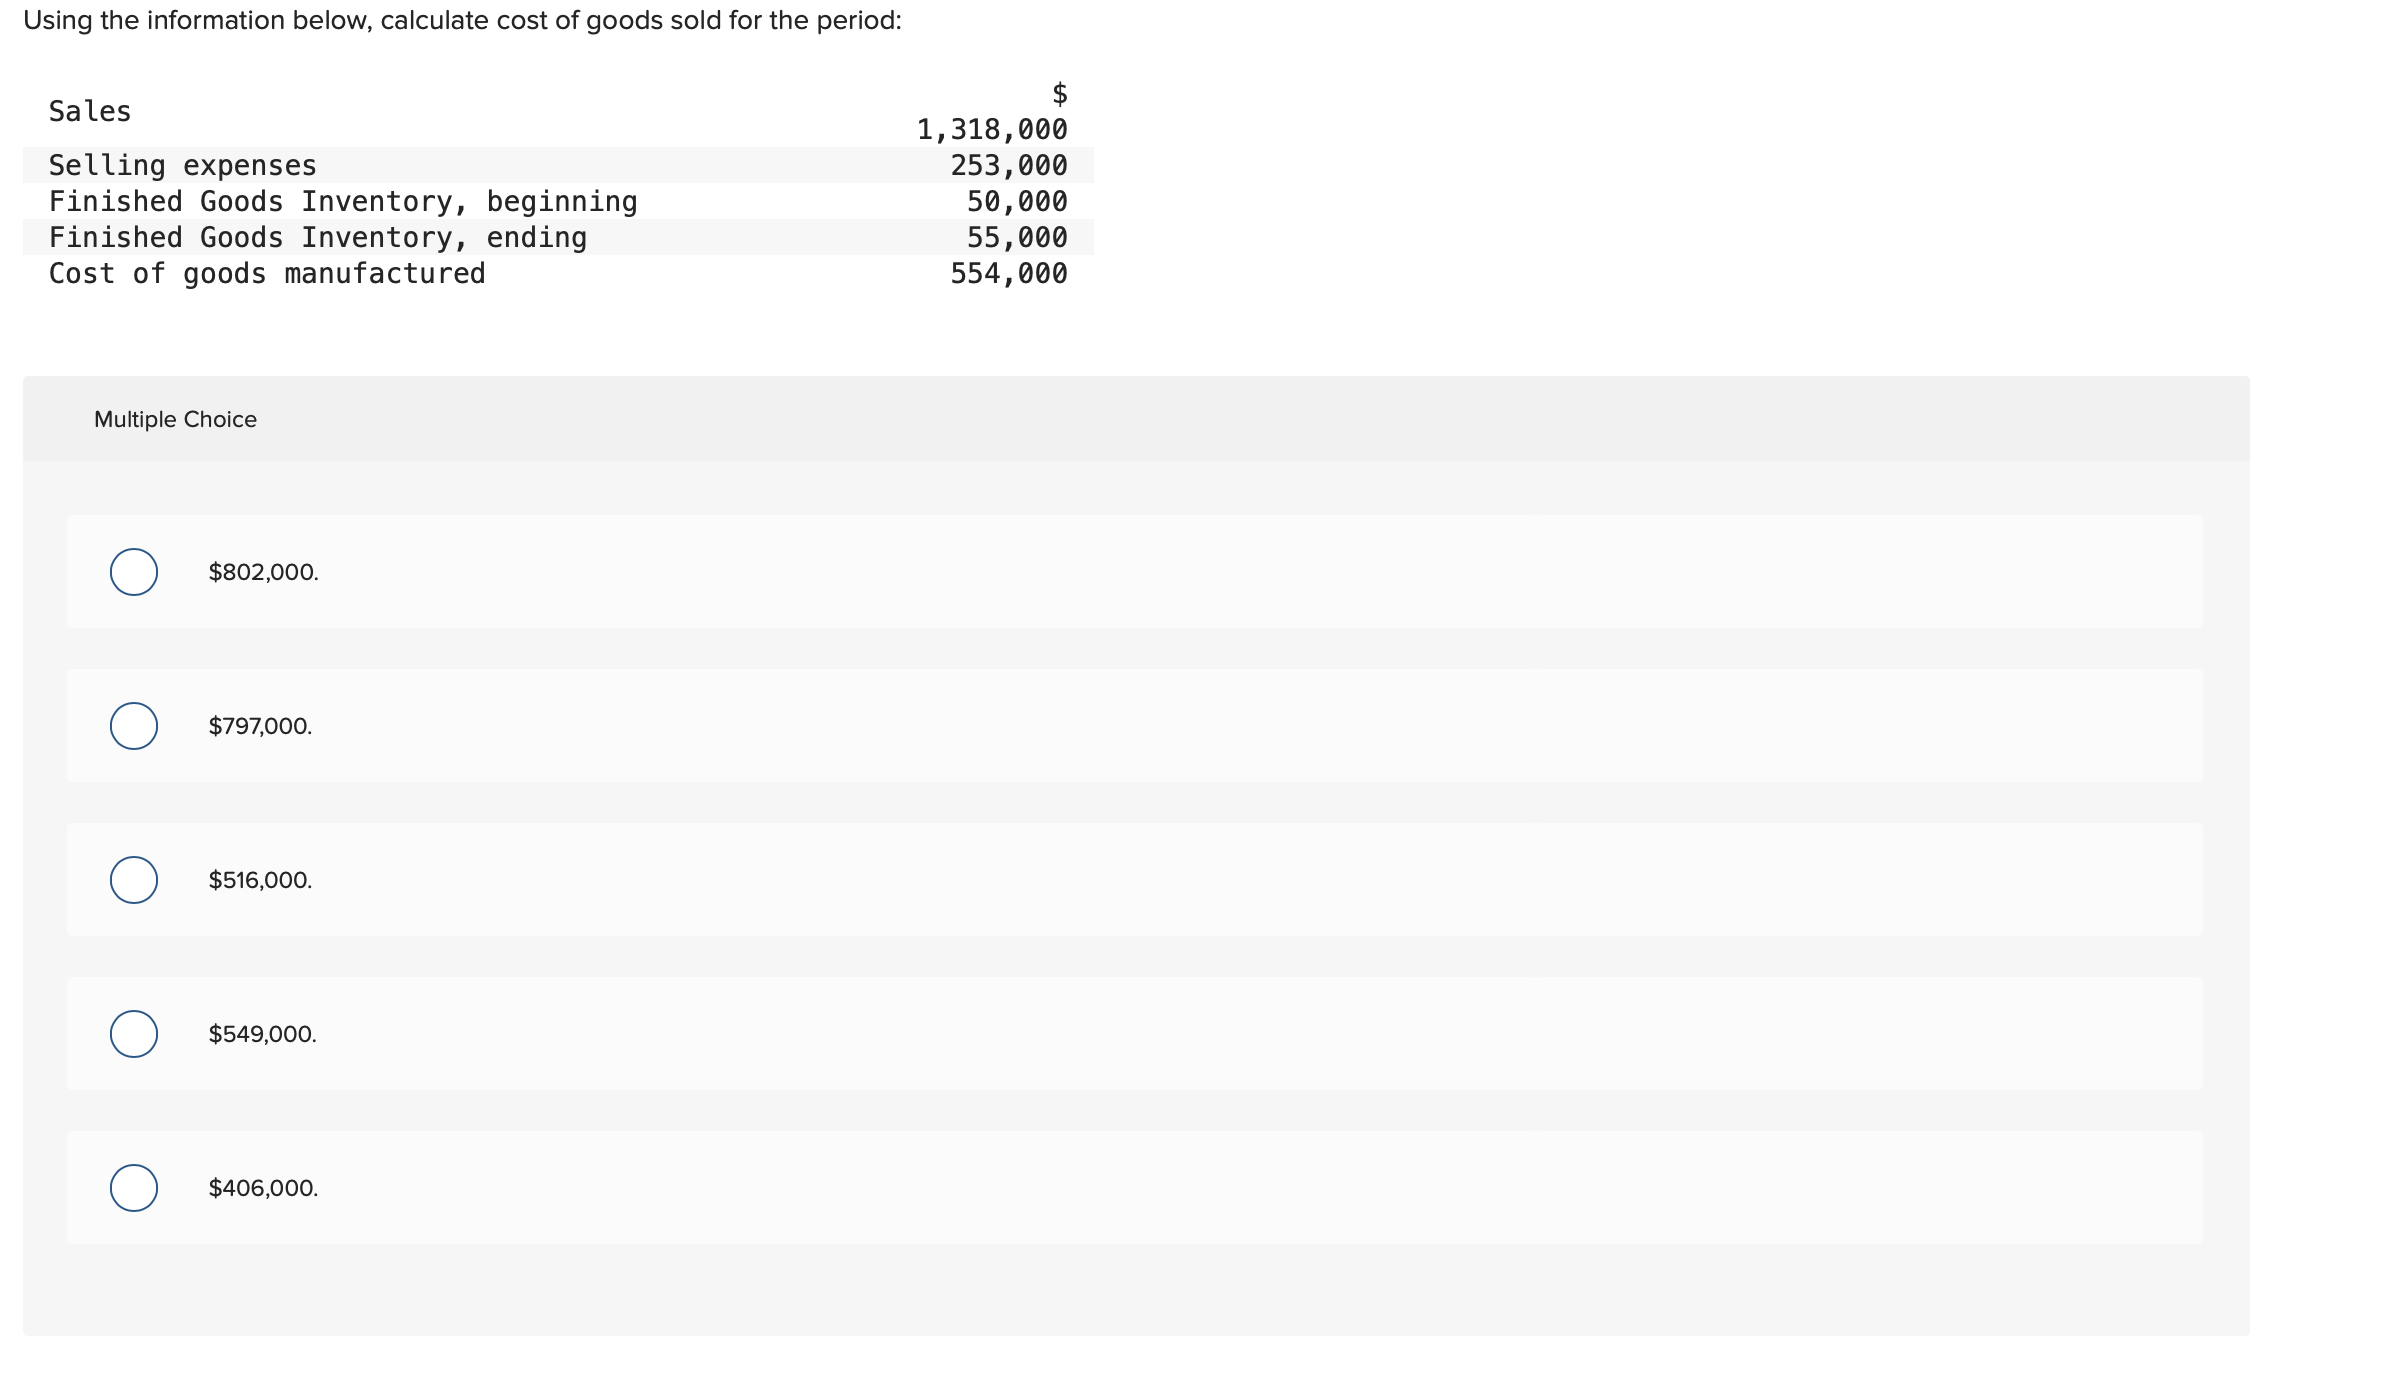
Task: Select the $406,000 answer option
Action: pos(133,1188)
